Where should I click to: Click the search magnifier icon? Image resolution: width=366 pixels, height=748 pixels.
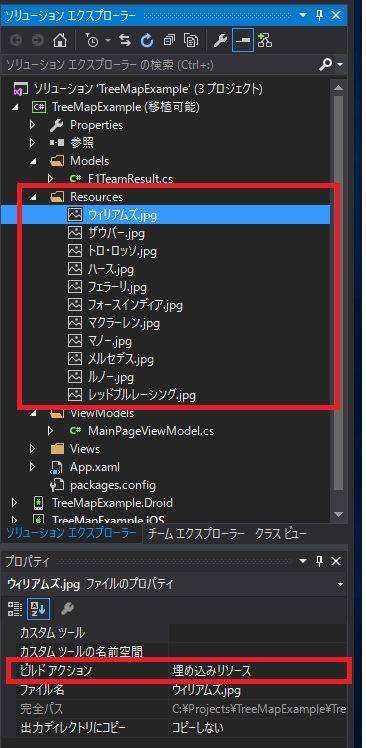(325, 64)
